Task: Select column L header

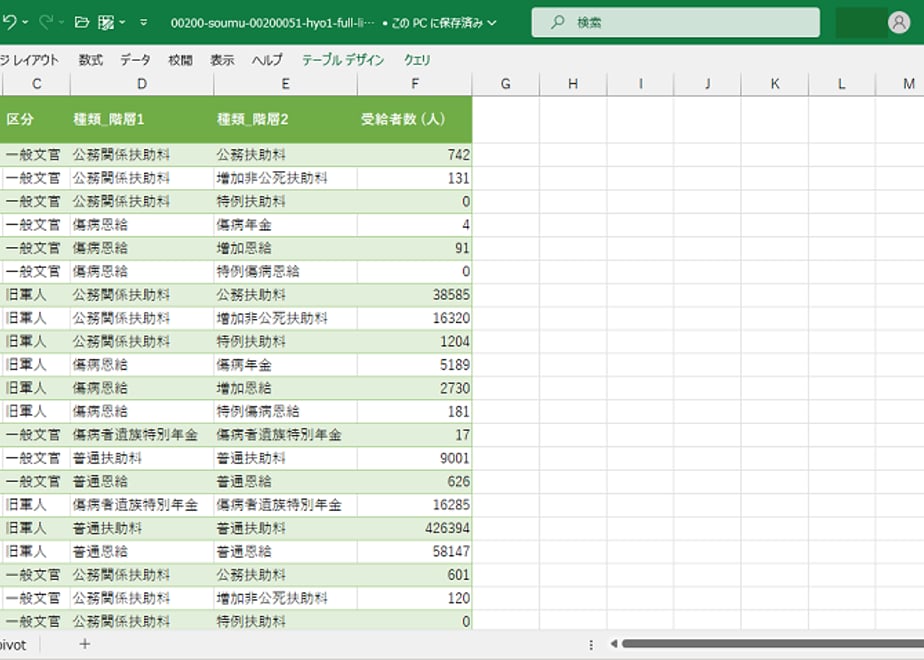Action: coord(842,84)
